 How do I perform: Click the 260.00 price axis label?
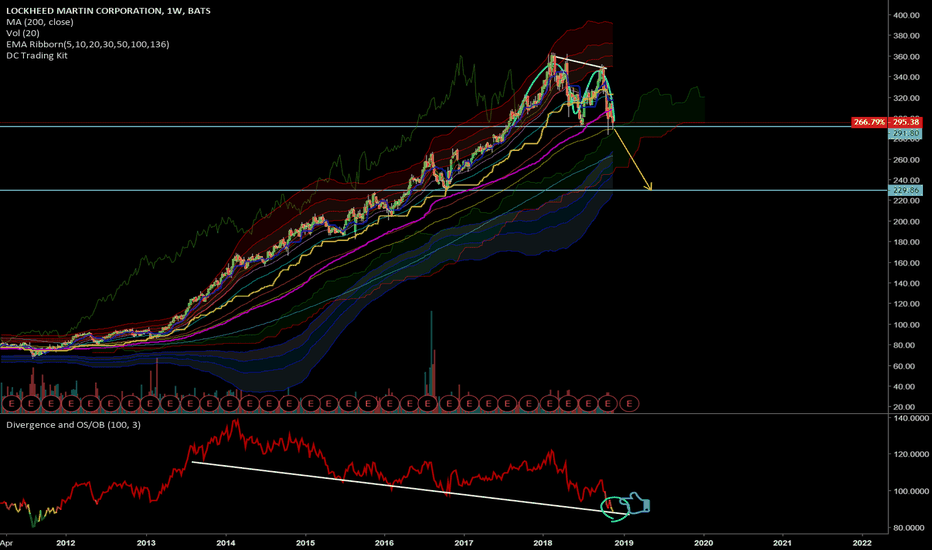906,160
